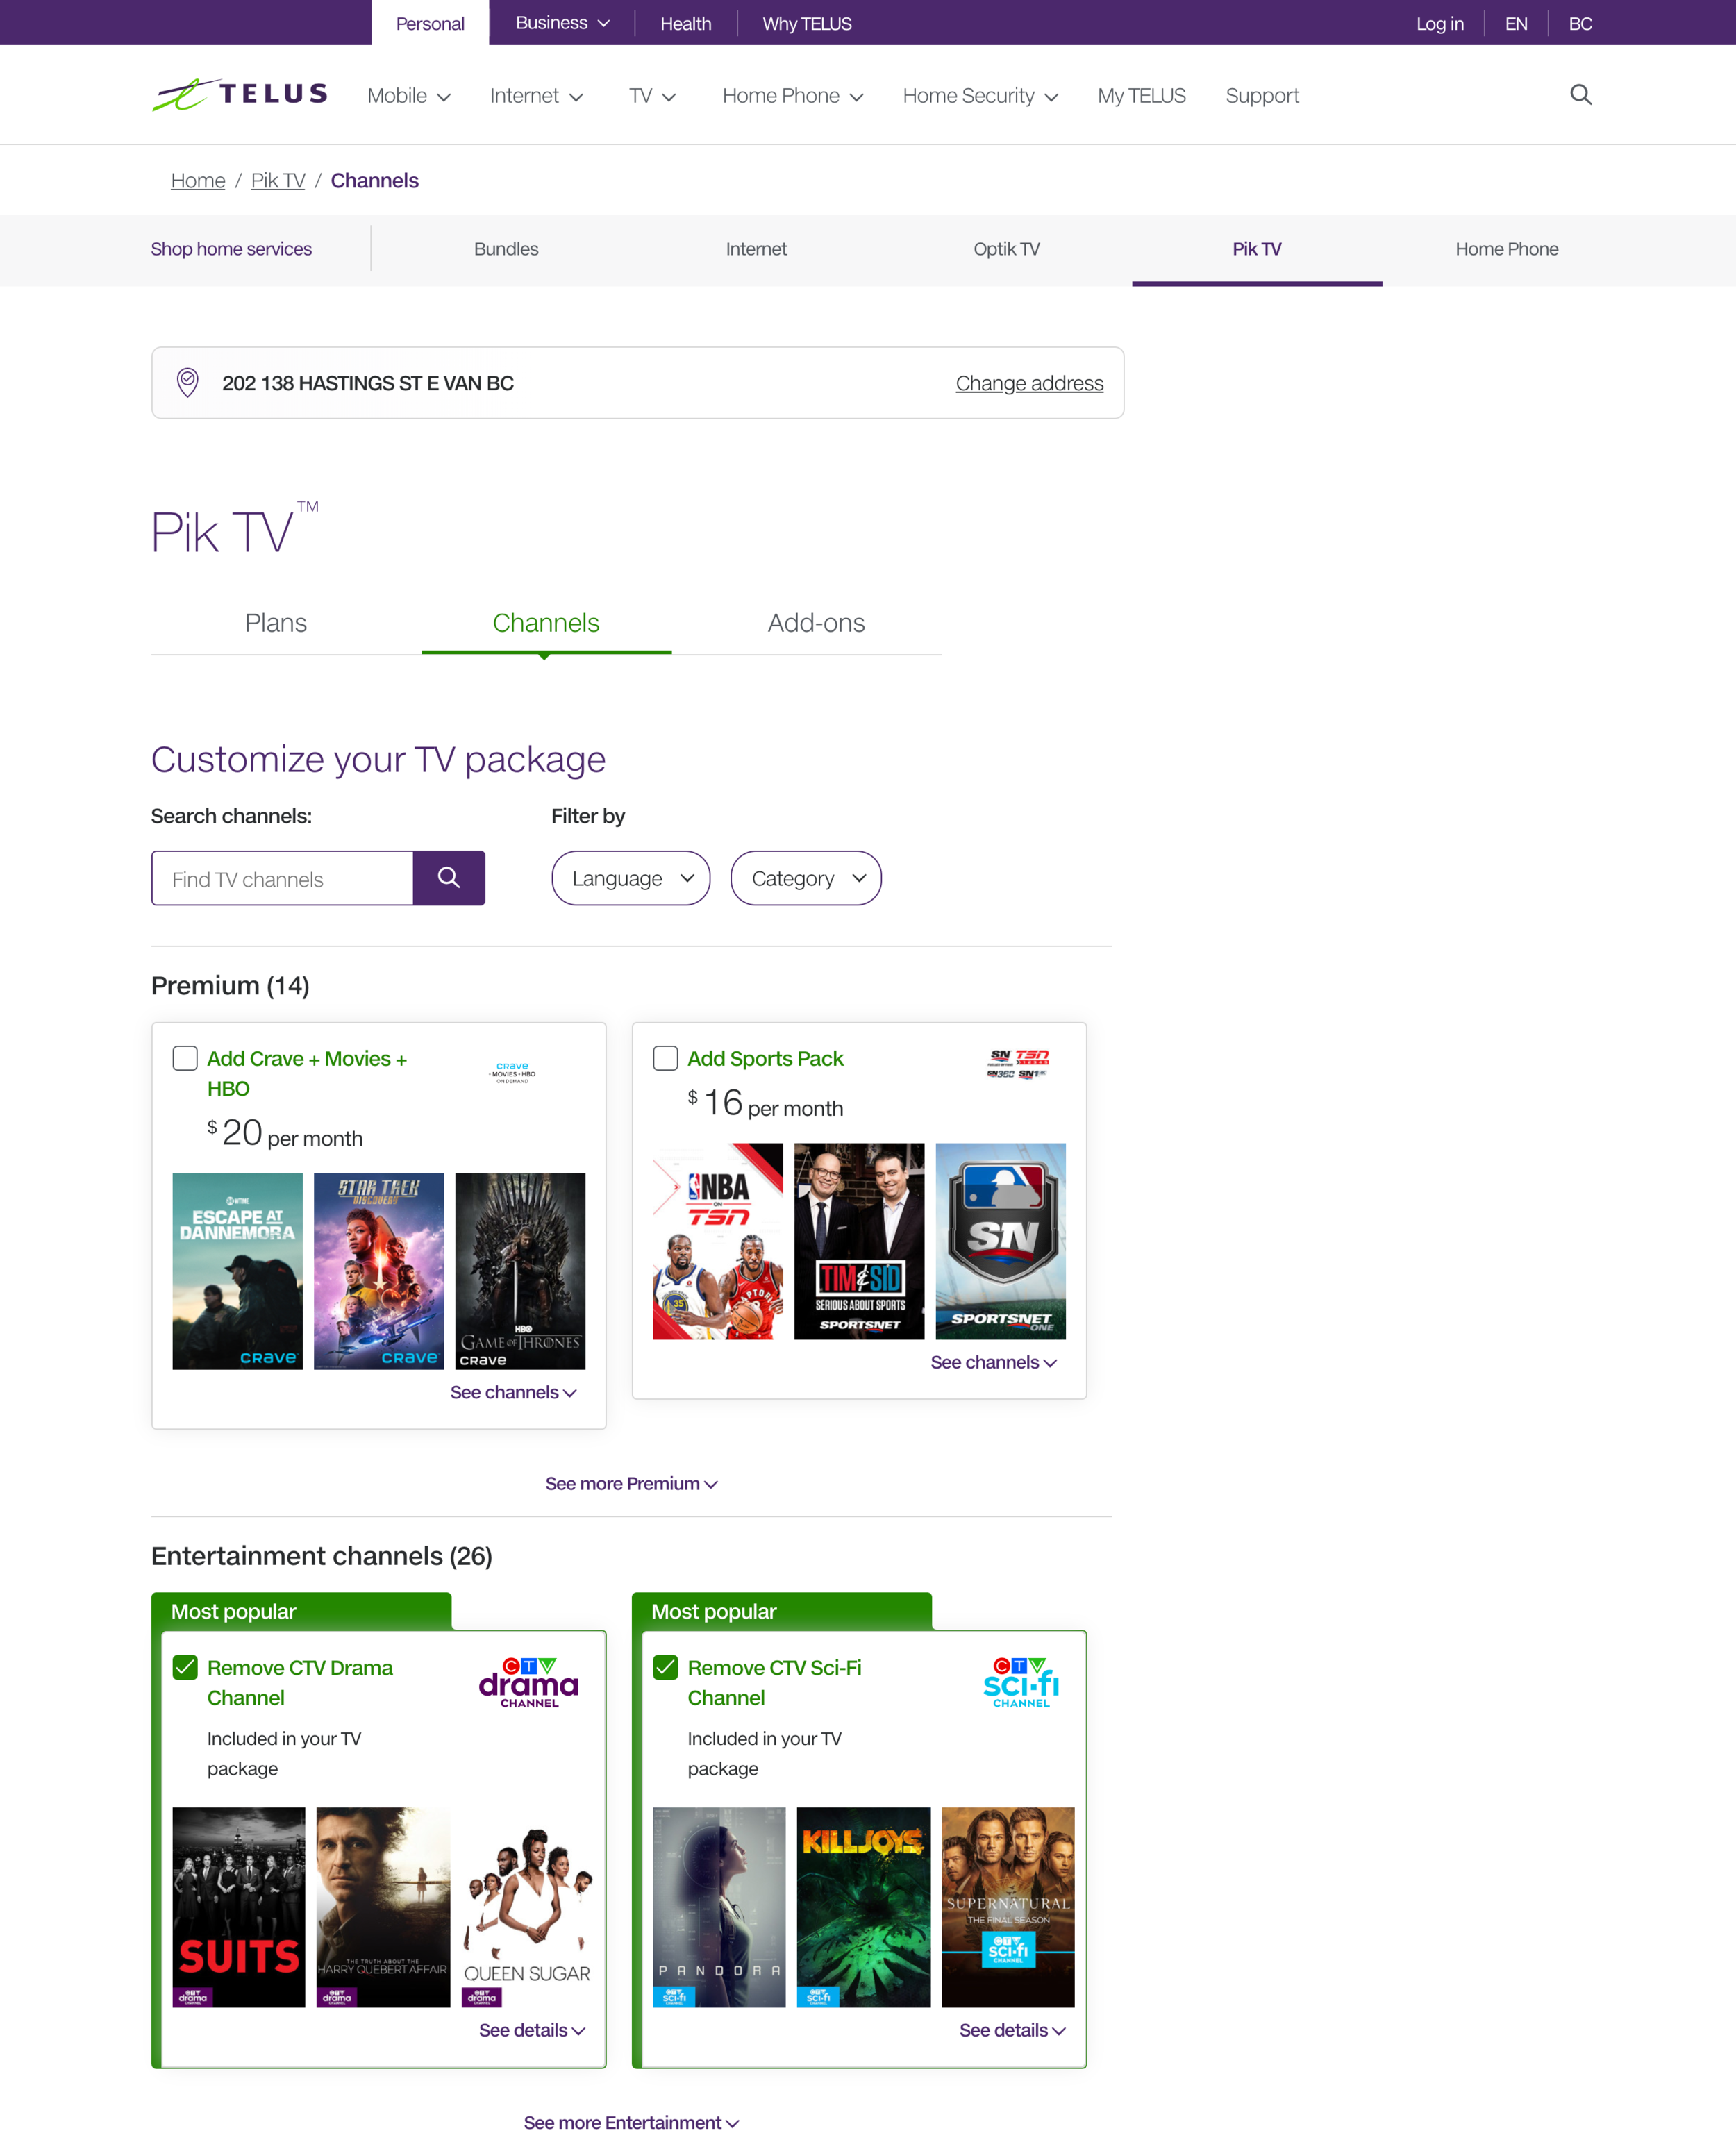Viewport: 1736px width, 2149px height.
Task: Open My TELUS link
Action: point(1141,96)
